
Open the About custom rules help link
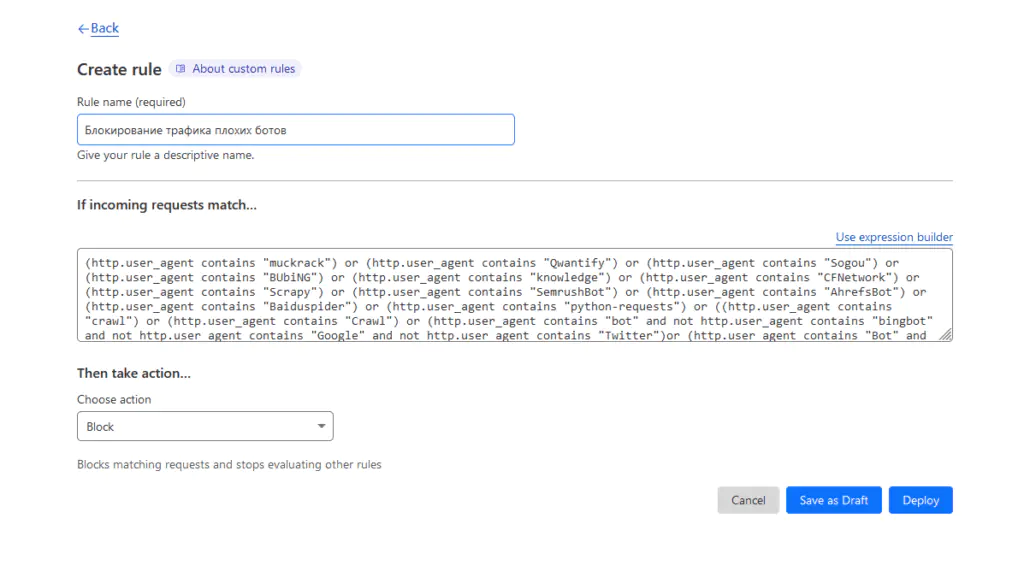(243, 69)
